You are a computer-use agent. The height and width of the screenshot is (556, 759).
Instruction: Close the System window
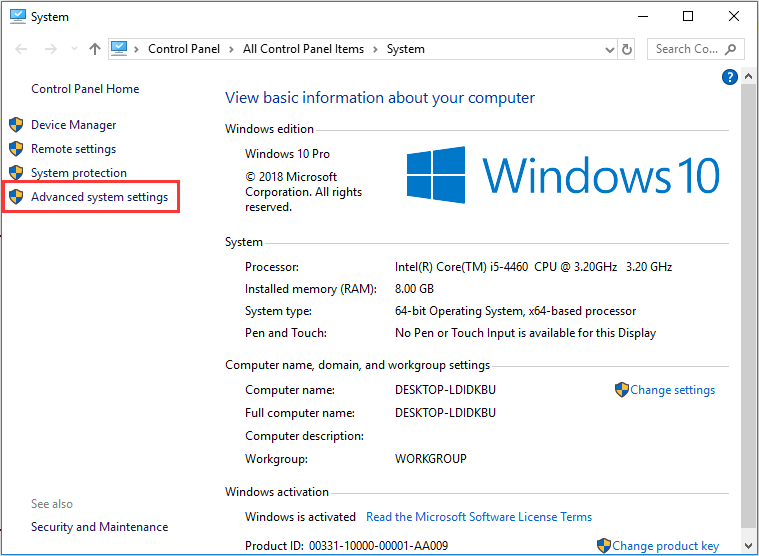point(734,16)
